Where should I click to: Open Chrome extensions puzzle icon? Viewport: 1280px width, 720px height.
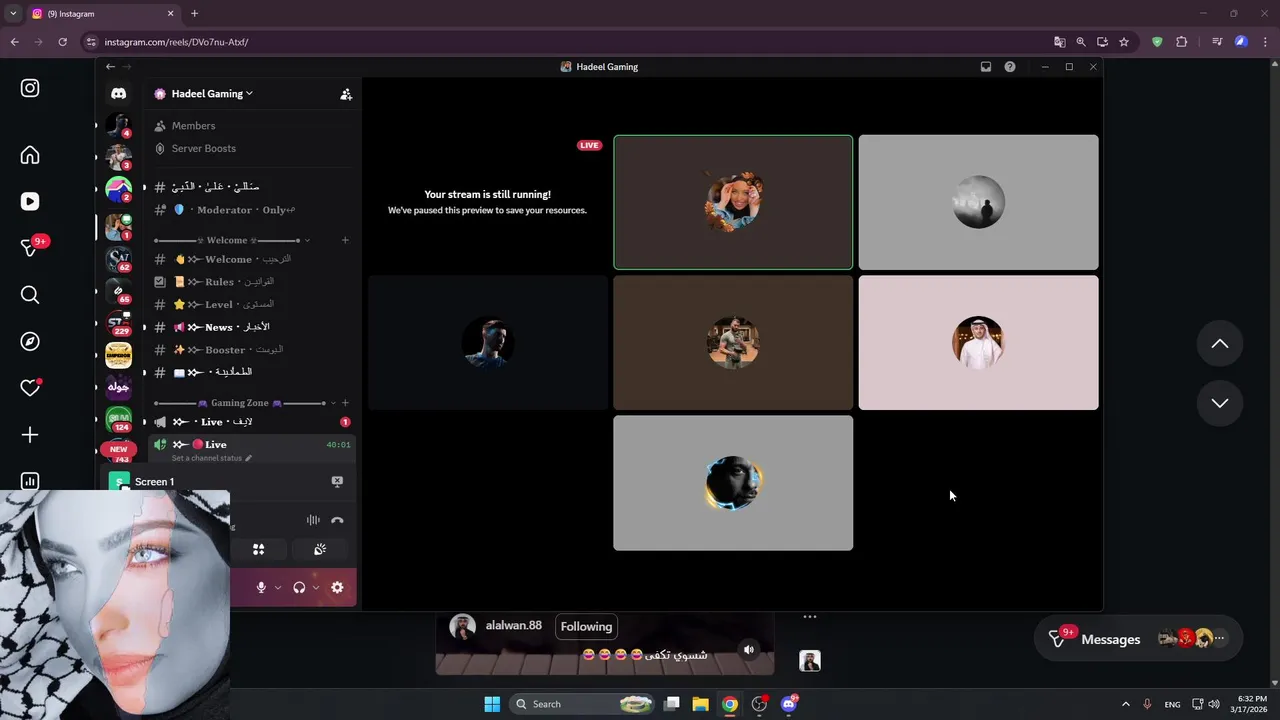tap(1182, 42)
